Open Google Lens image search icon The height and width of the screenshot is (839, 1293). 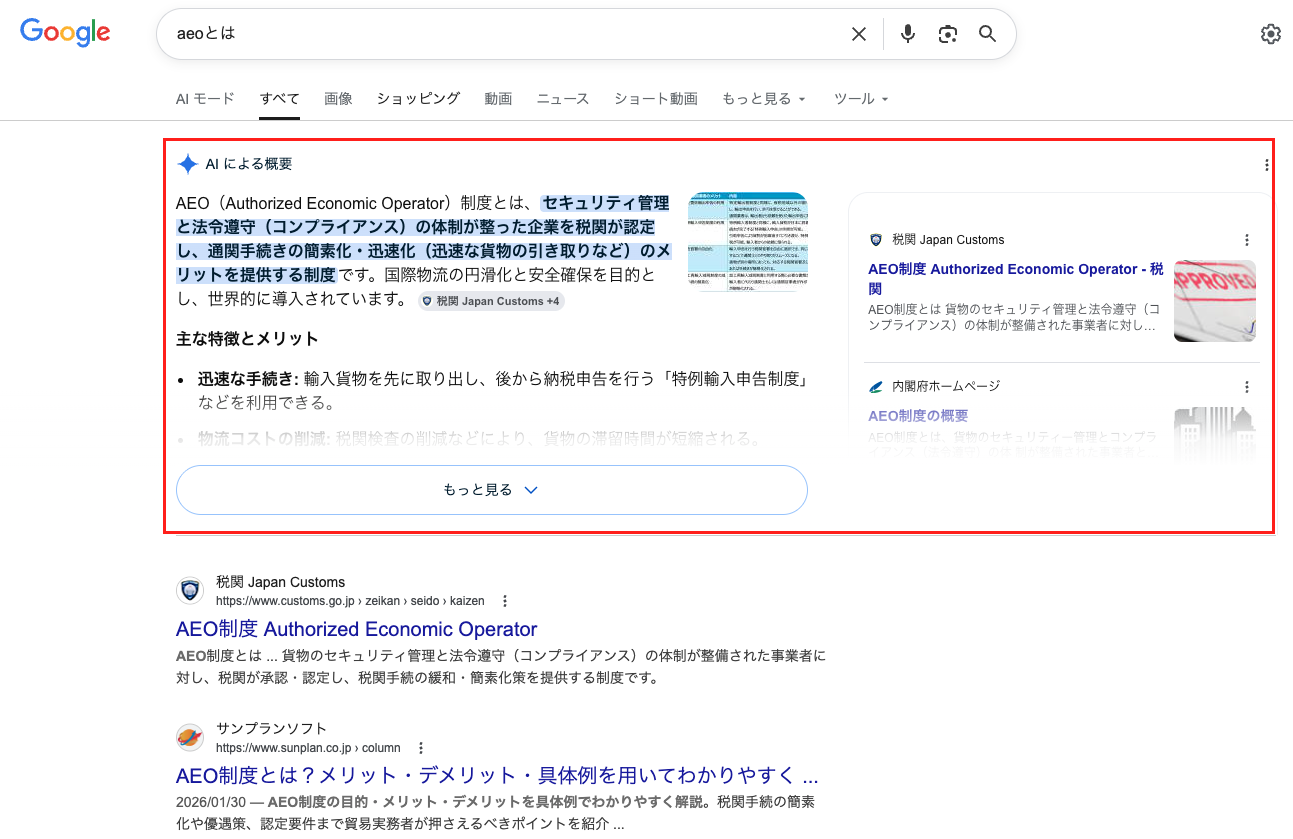click(948, 34)
